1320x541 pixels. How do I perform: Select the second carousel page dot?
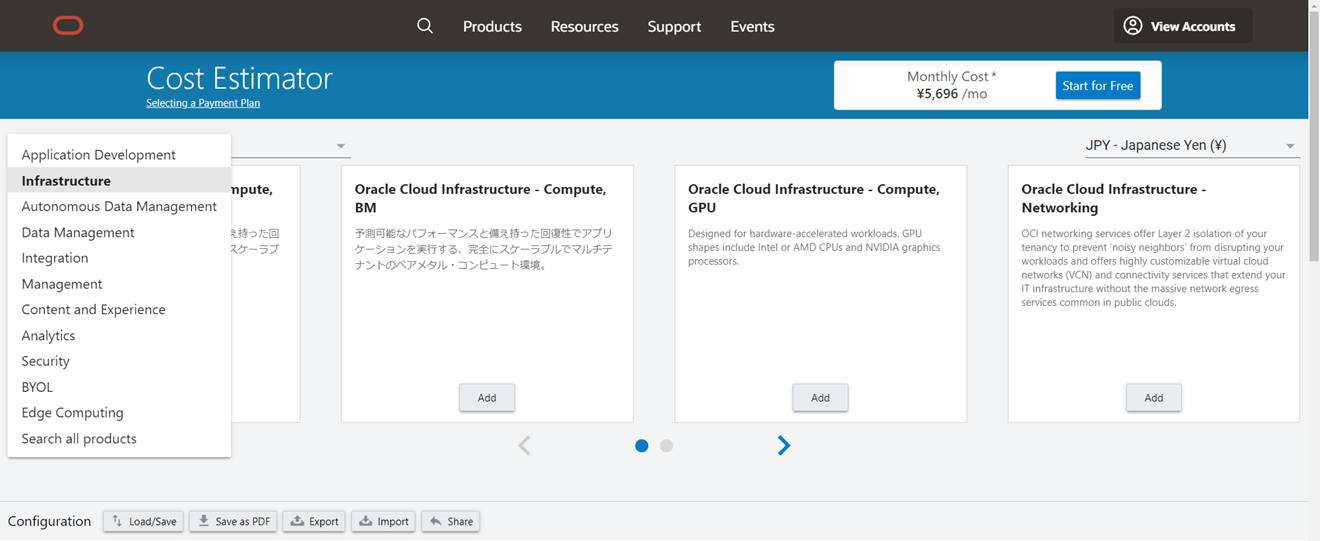(667, 446)
